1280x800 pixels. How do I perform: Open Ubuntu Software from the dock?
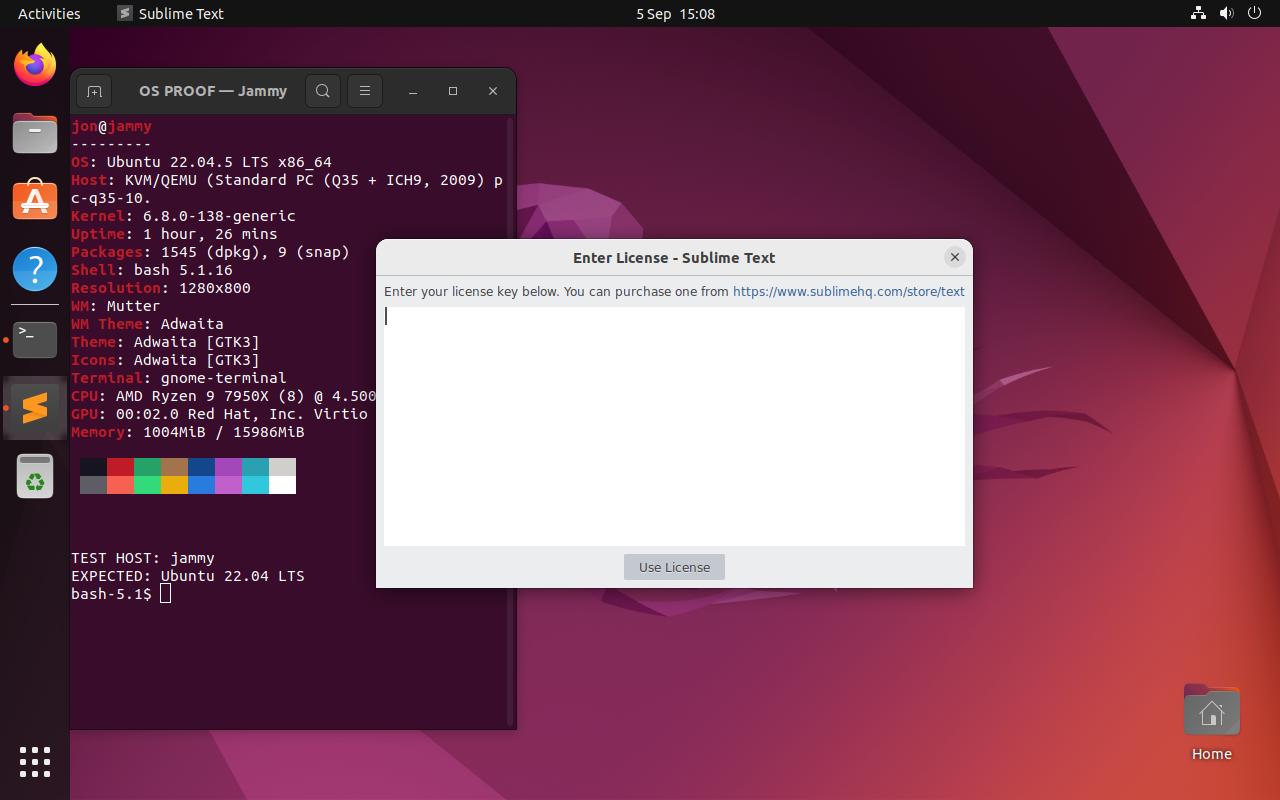point(35,200)
